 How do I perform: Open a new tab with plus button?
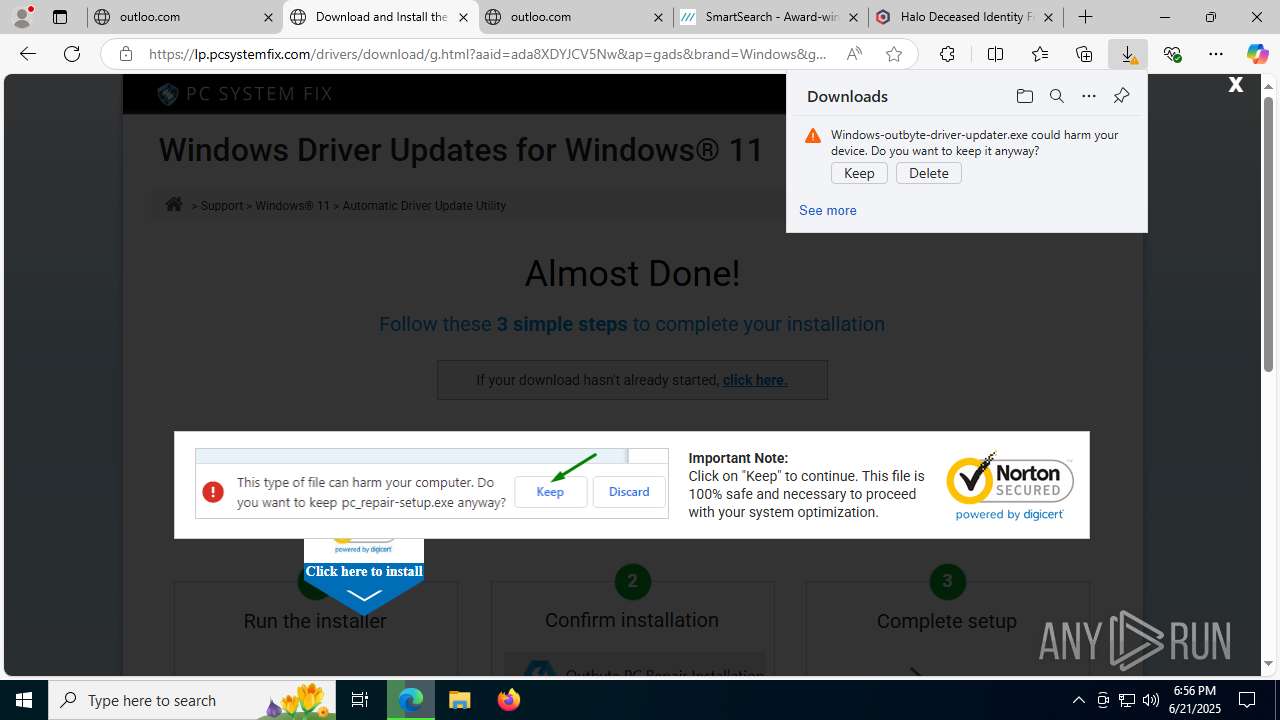tap(1085, 17)
